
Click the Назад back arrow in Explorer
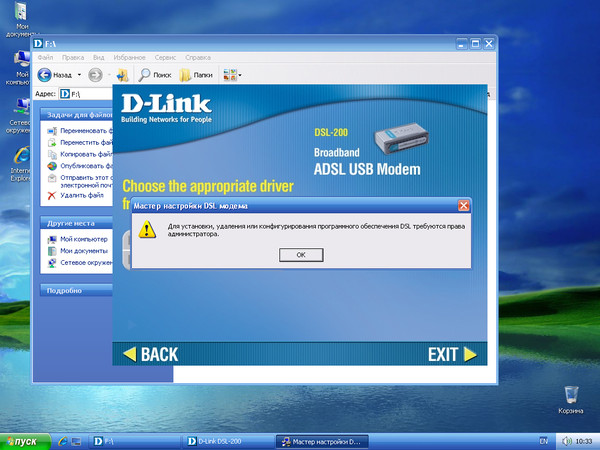pos(44,75)
